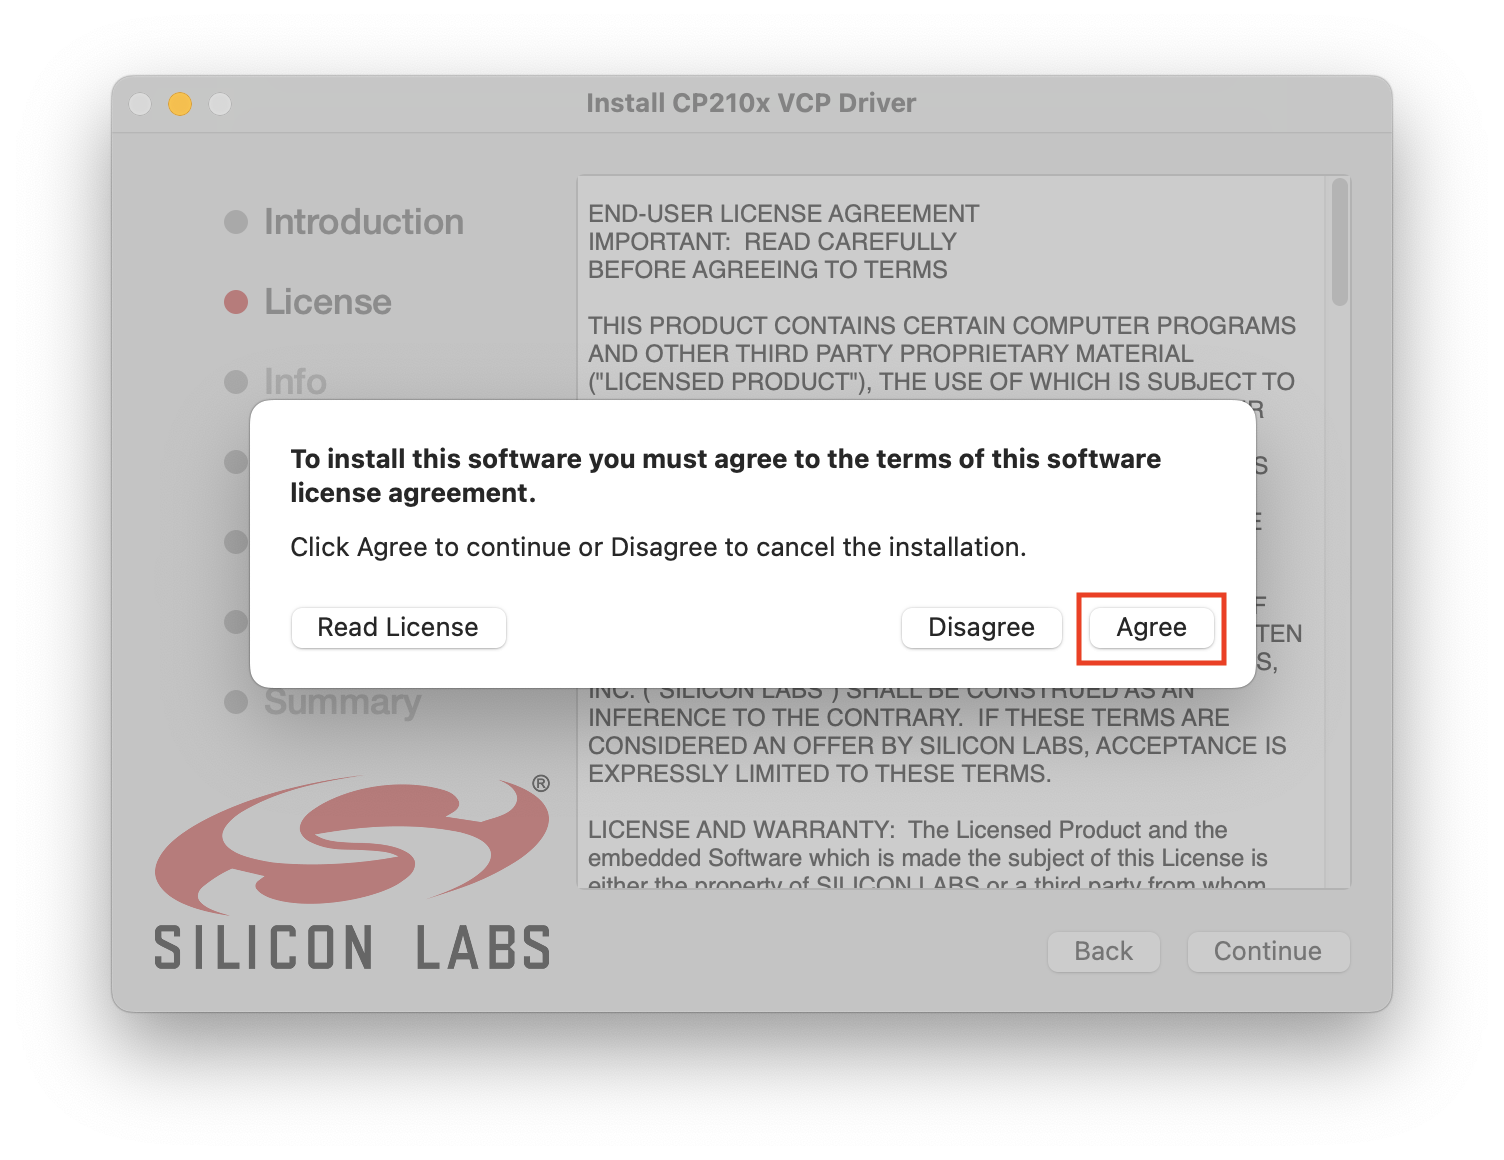
Task: Go Back to the previous step
Action: pos(1103,951)
